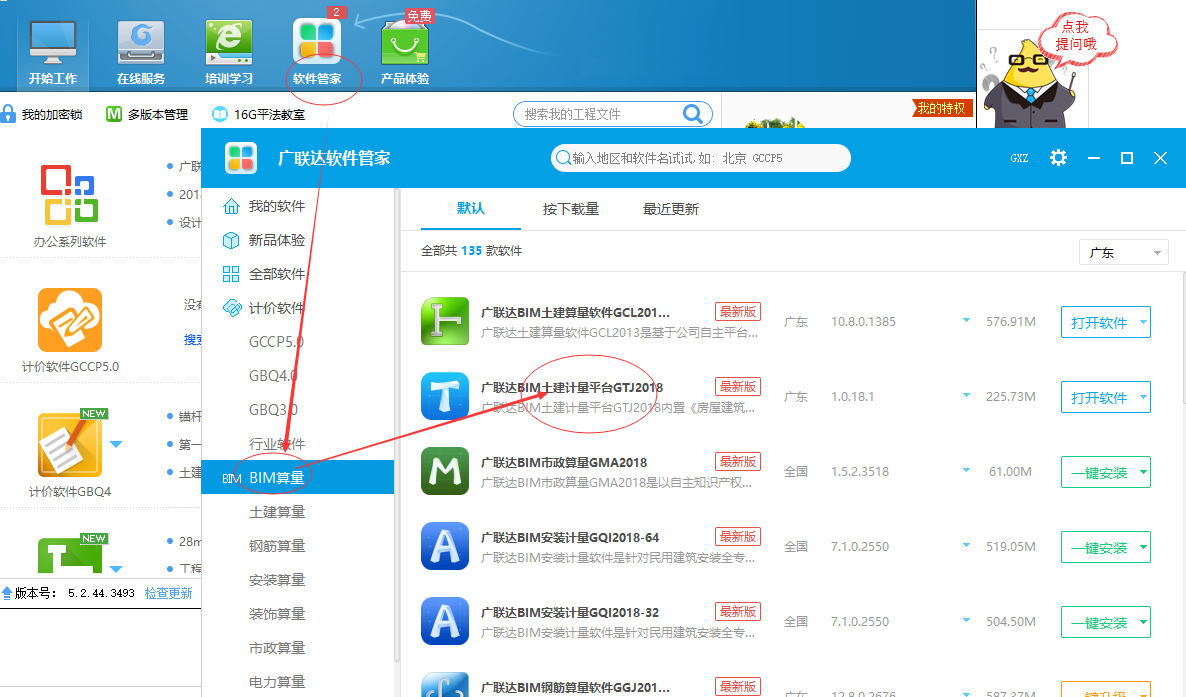Switch to the 最近更新 tab
This screenshot has height=697, width=1186.
coord(671,209)
